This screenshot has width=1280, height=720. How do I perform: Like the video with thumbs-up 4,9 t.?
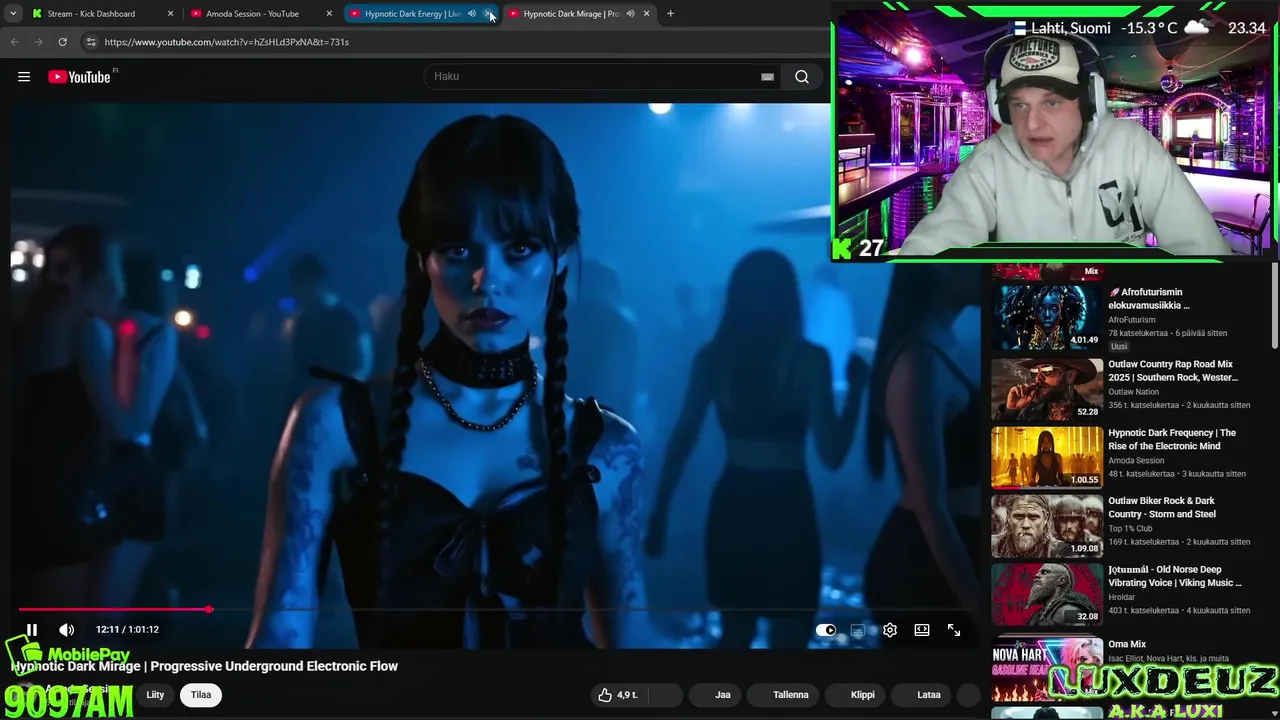tap(620, 695)
